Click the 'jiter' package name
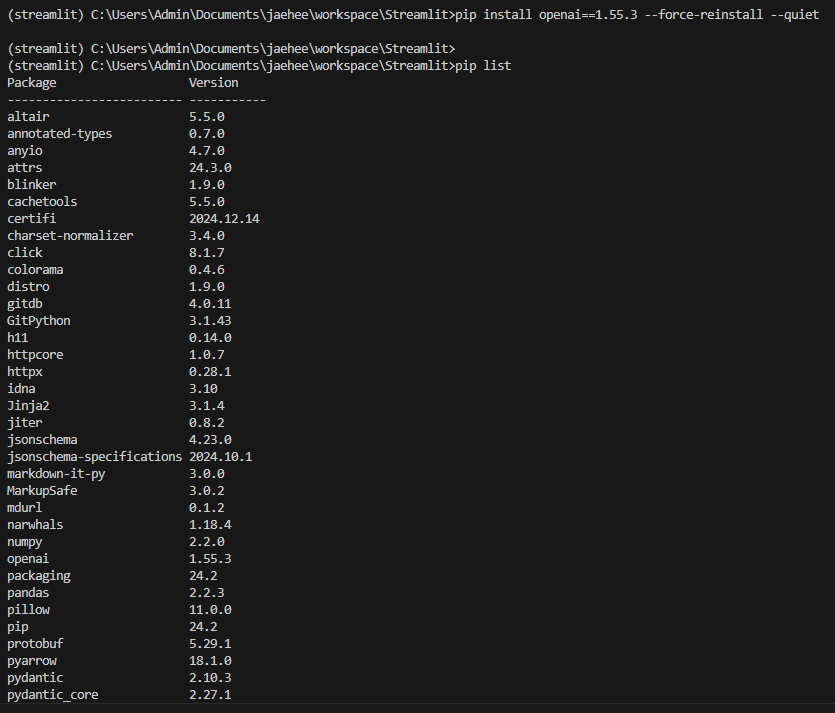835x713 pixels. (x=24, y=423)
